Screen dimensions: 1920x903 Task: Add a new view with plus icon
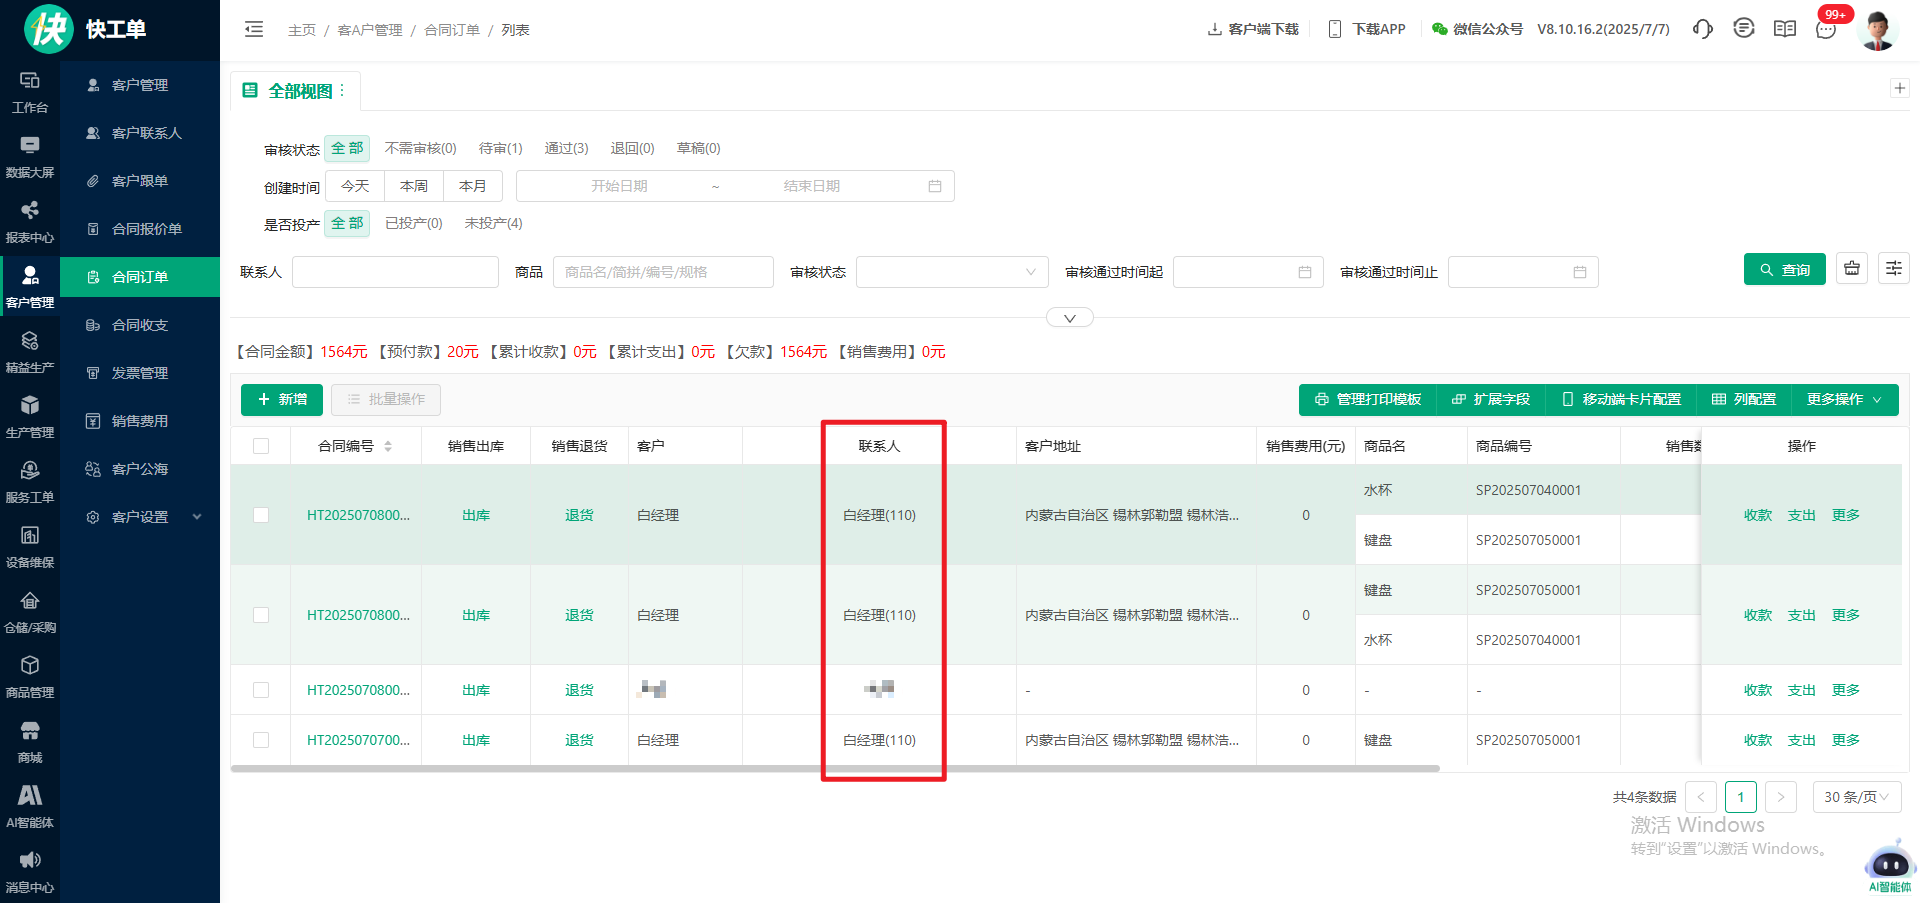pos(1899,88)
